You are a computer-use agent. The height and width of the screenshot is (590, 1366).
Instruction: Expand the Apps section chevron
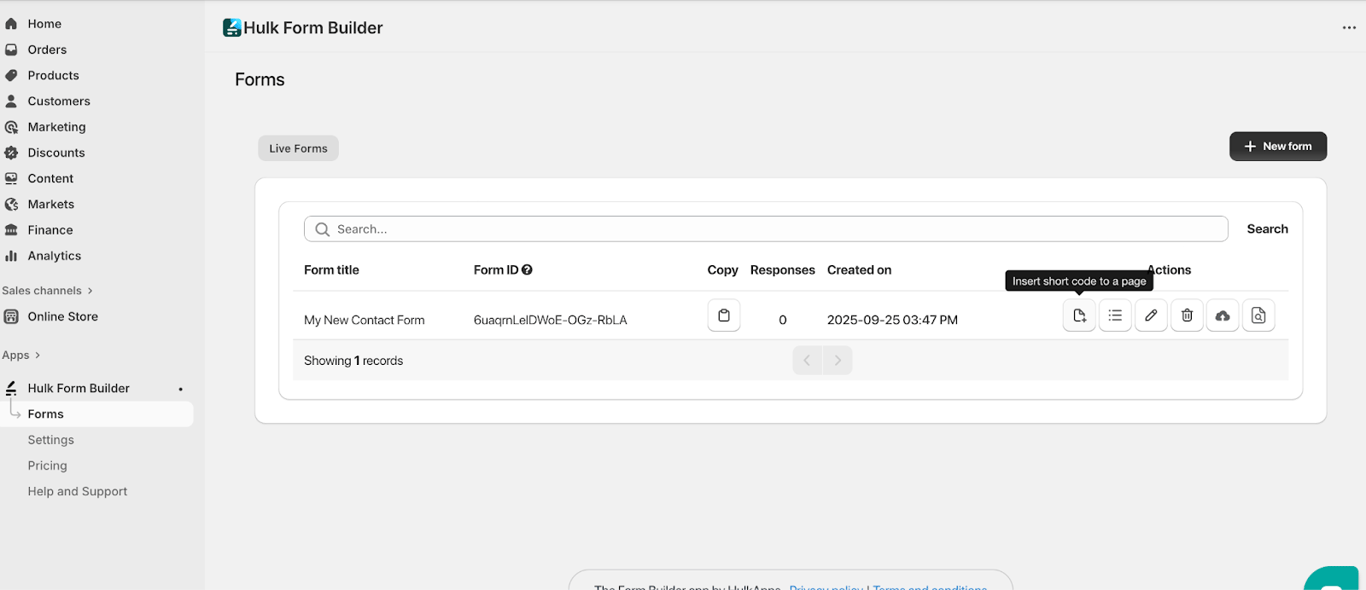pos(37,355)
